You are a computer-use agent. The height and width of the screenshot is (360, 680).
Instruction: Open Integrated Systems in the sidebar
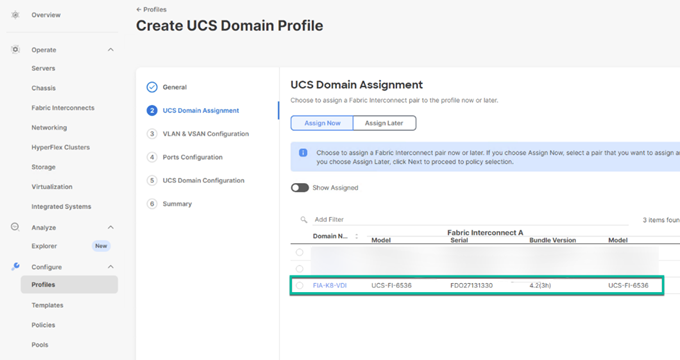pyautogui.click(x=61, y=207)
